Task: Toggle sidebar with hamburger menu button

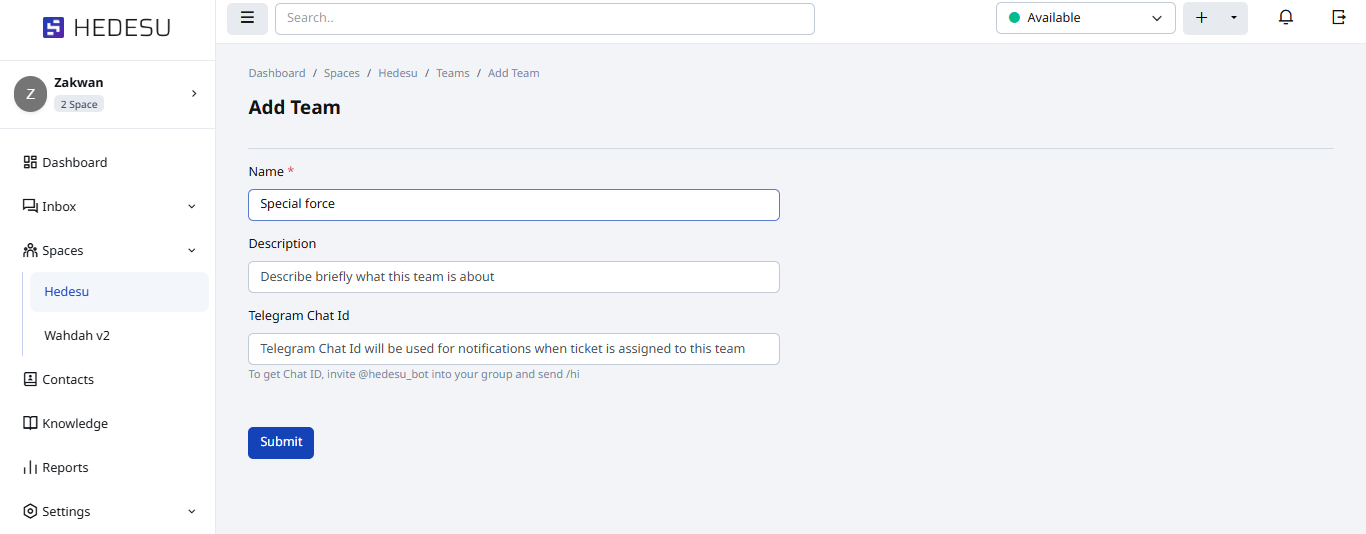Action: pos(247,18)
